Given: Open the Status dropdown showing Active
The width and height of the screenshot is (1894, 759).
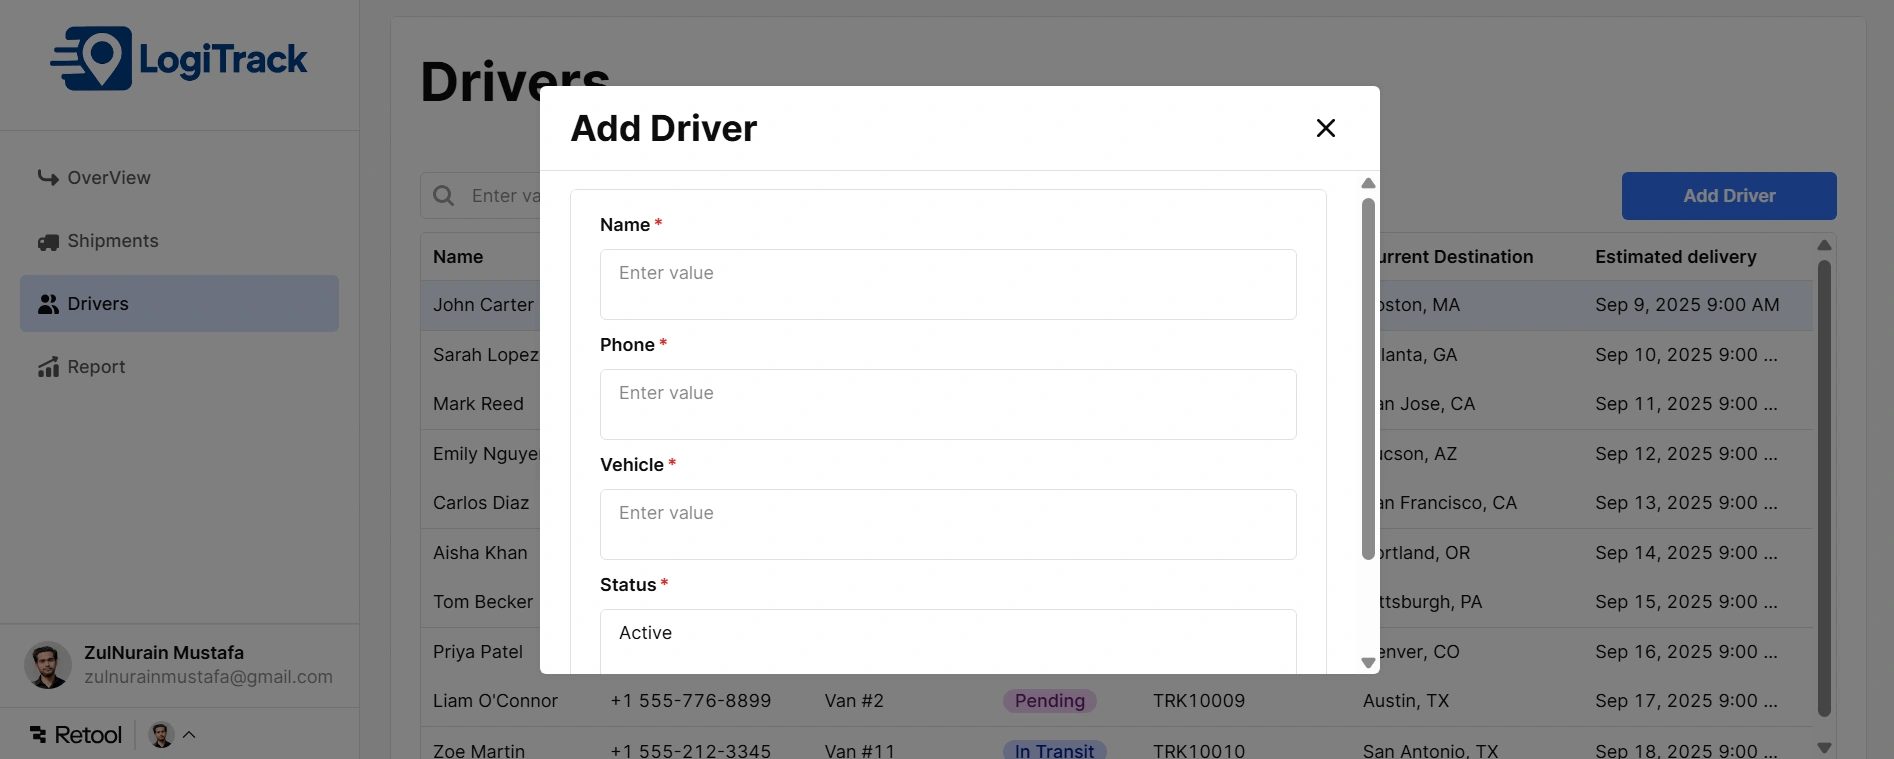Looking at the screenshot, I should (948, 641).
